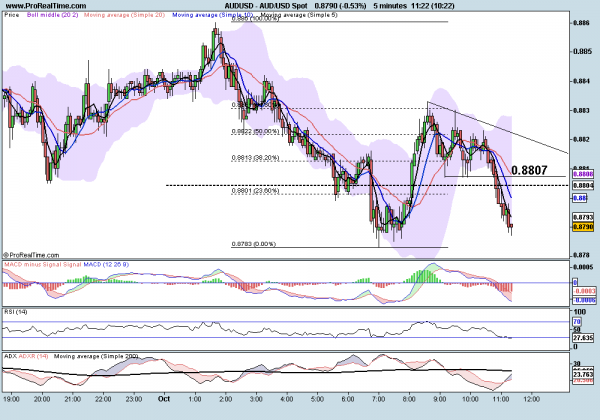Viewport: 600px width, 420px height.
Task: Click the 0.883 price axis label
Action: click(580, 110)
